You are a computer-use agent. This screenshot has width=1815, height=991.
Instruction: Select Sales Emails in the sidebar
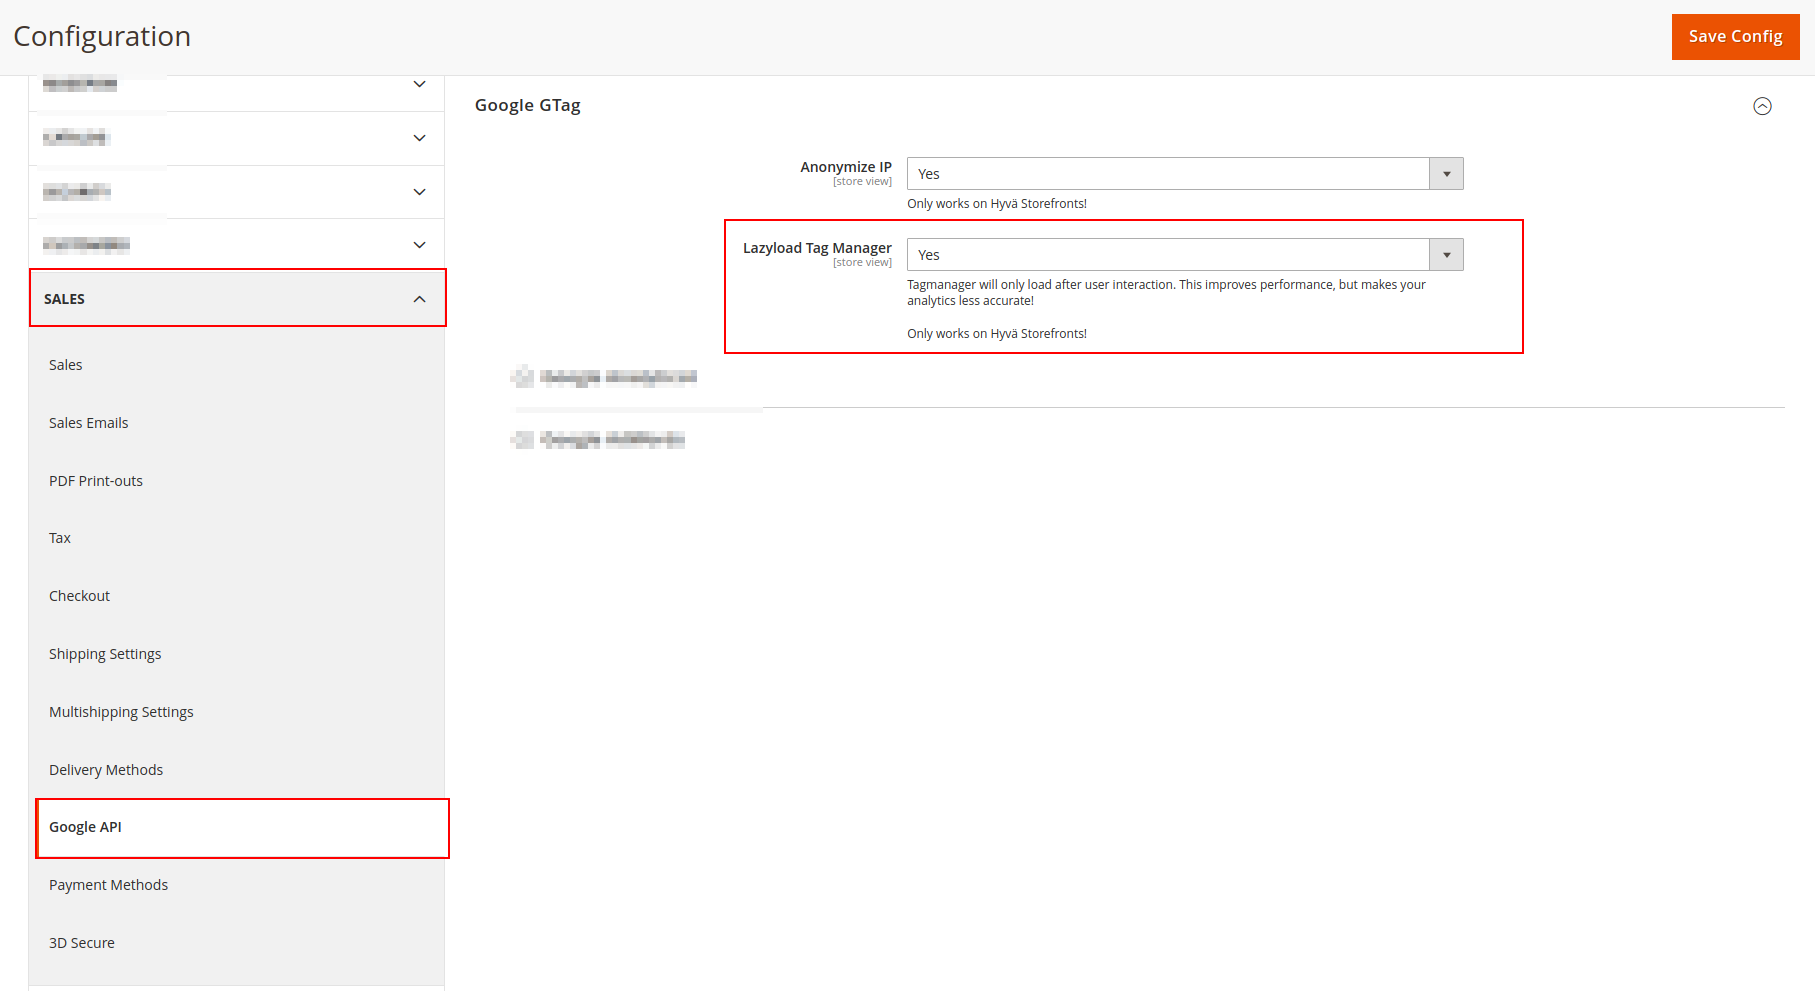tap(89, 423)
